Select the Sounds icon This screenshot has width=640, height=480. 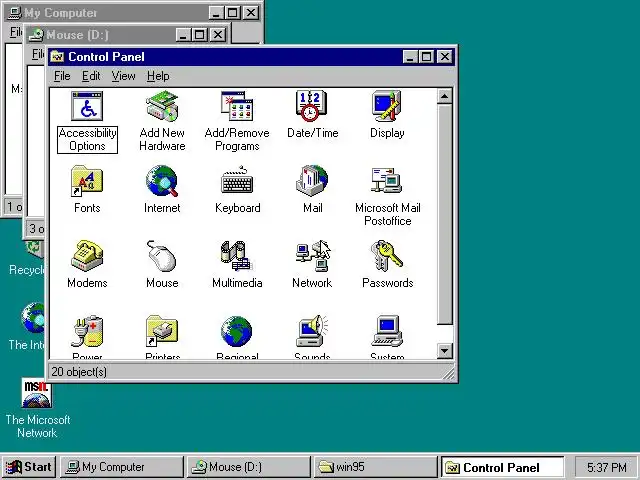click(x=312, y=331)
